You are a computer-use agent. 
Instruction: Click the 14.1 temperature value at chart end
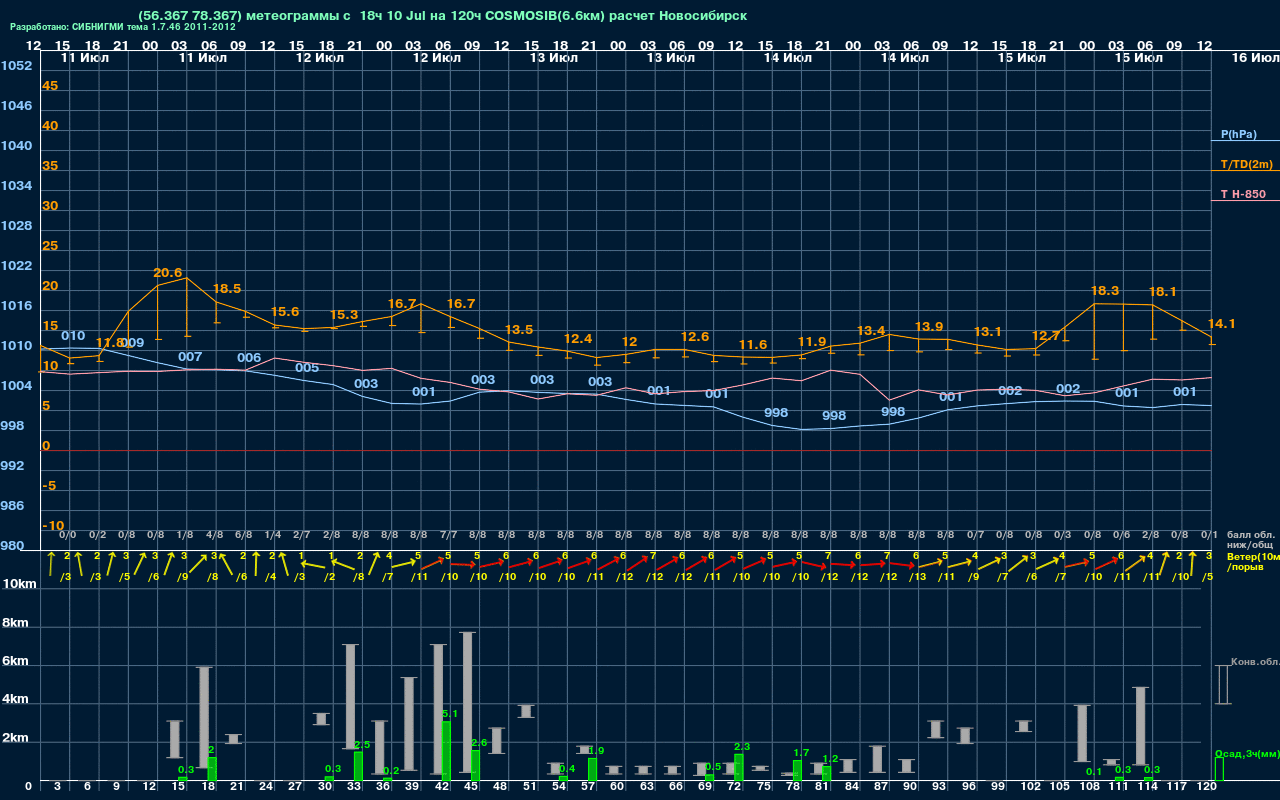pos(1222,324)
